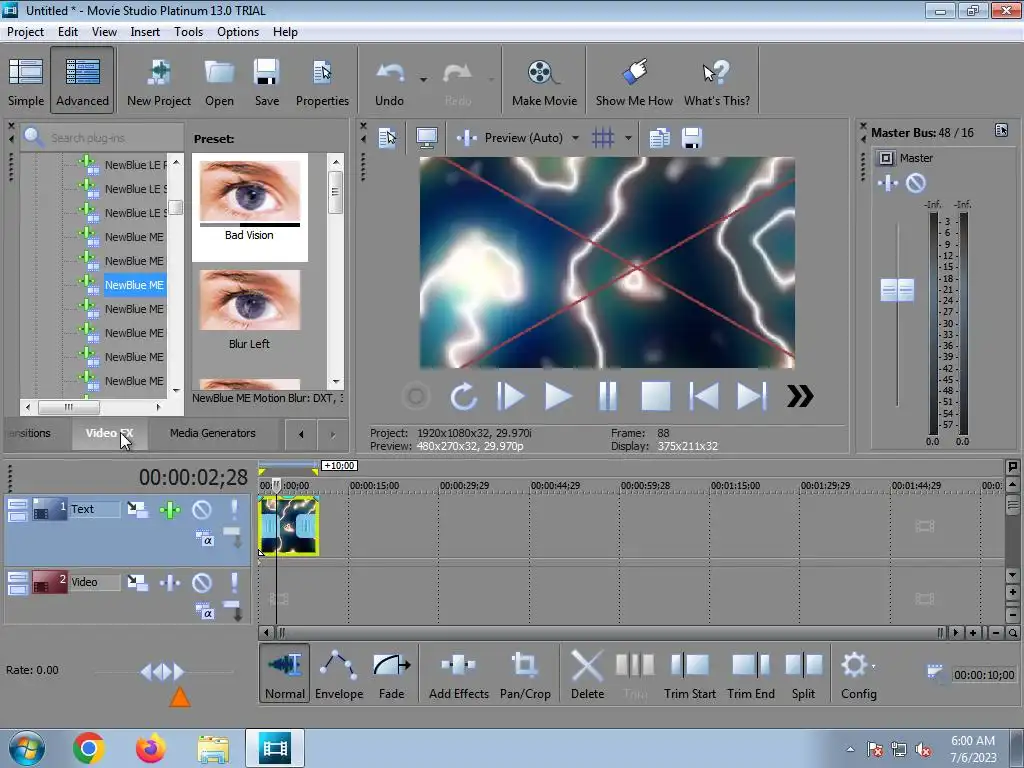Viewport: 1024px width, 768px height.
Task: Click Make Movie
Action: pos(544,82)
